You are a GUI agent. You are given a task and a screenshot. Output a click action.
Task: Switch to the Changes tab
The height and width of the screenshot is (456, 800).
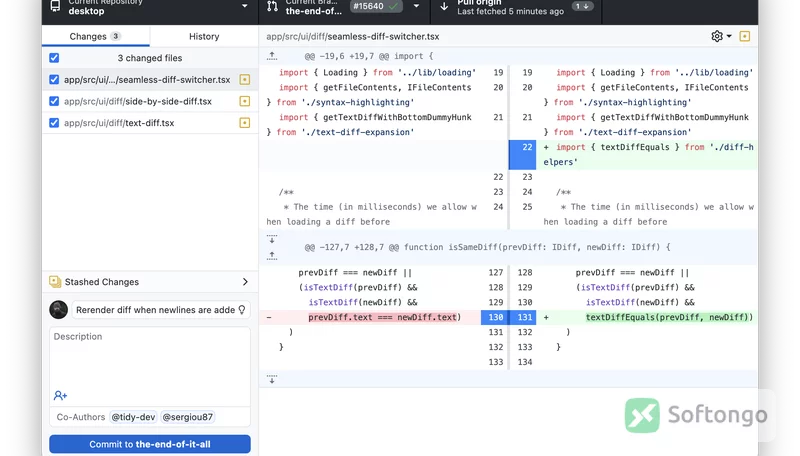pyautogui.click(x=95, y=36)
